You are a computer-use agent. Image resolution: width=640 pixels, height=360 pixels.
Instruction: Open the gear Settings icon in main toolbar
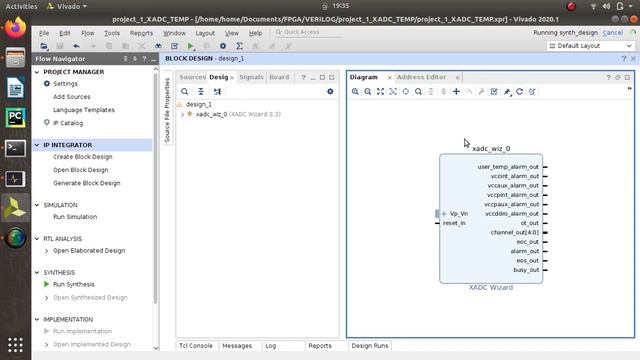tap(223, 46)
